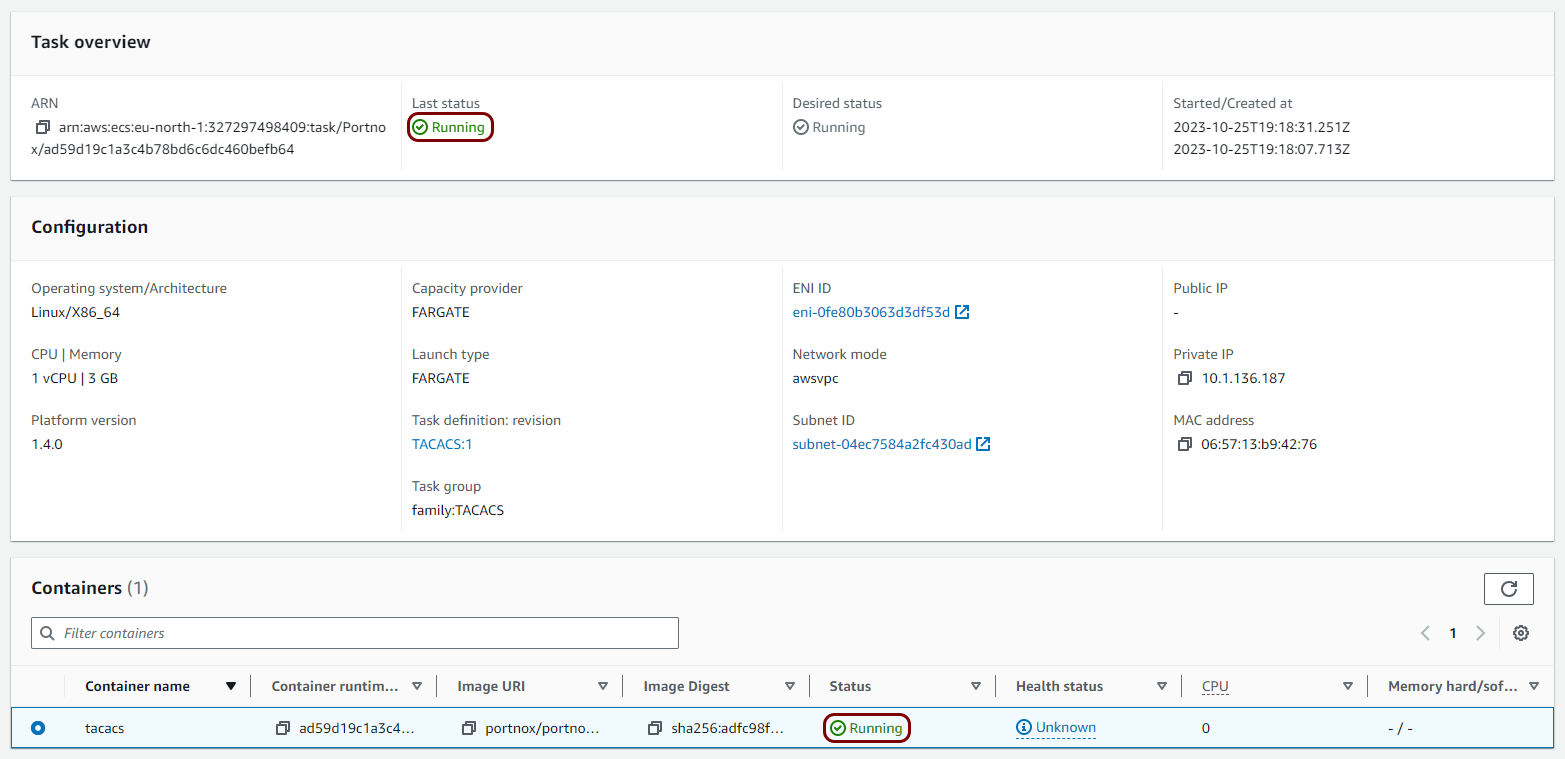View Unknown health status details

[1055, 728]
